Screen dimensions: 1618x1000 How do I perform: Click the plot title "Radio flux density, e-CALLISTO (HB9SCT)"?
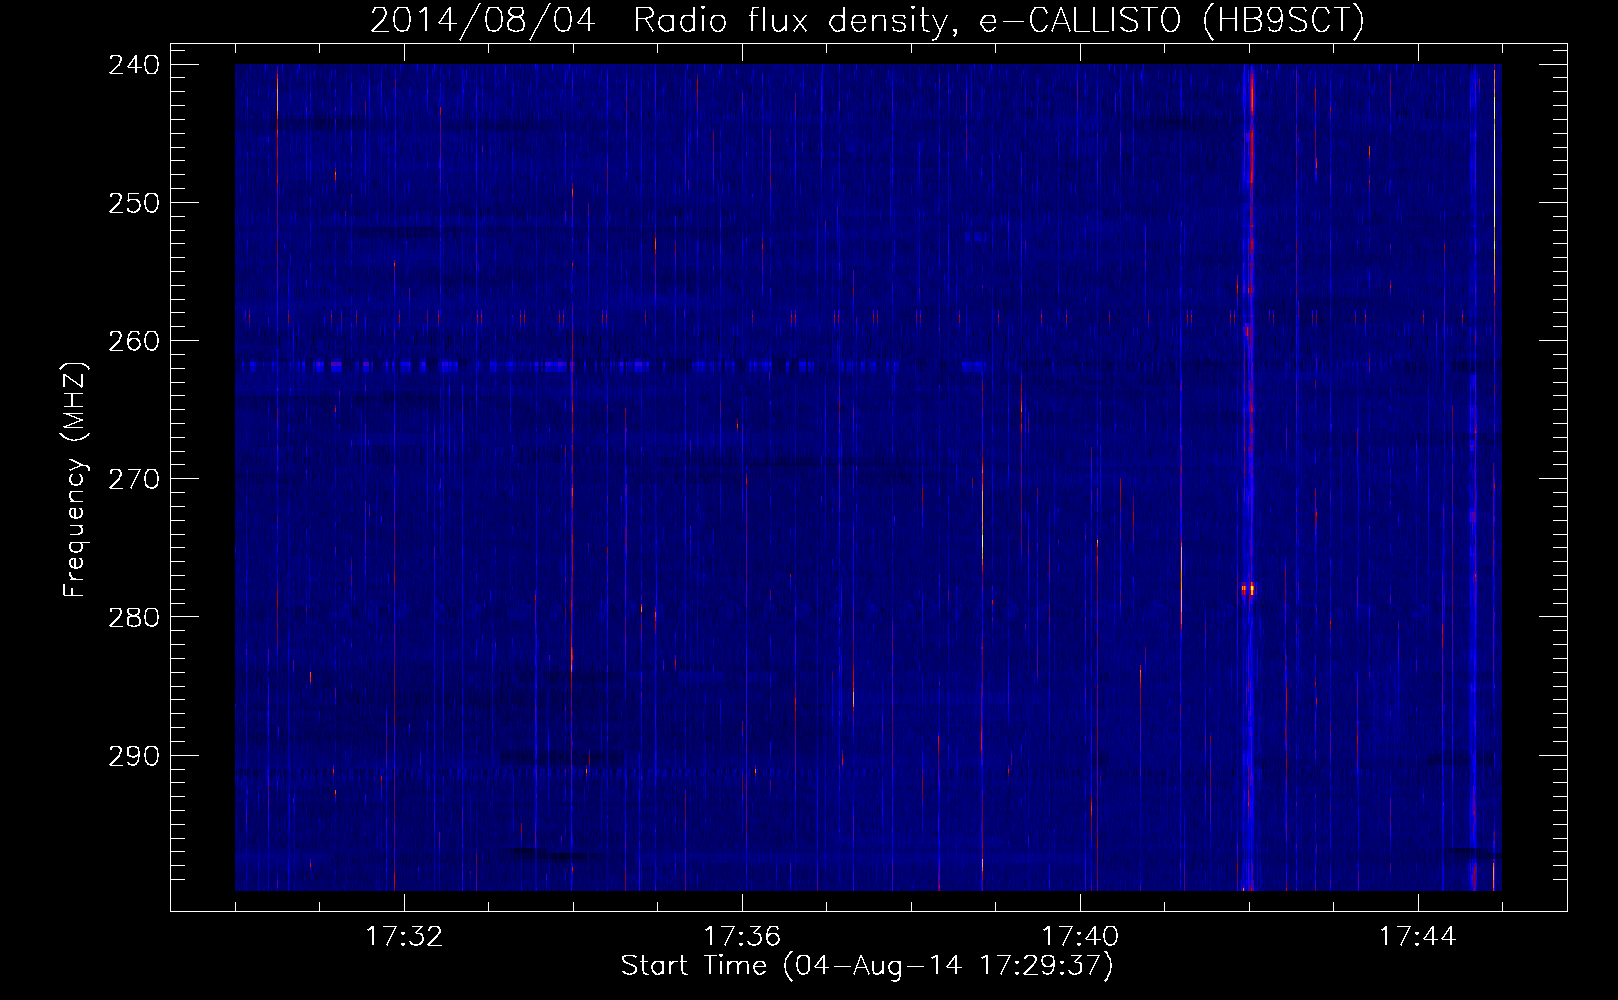pyautogui.click(x=999, y=20)
